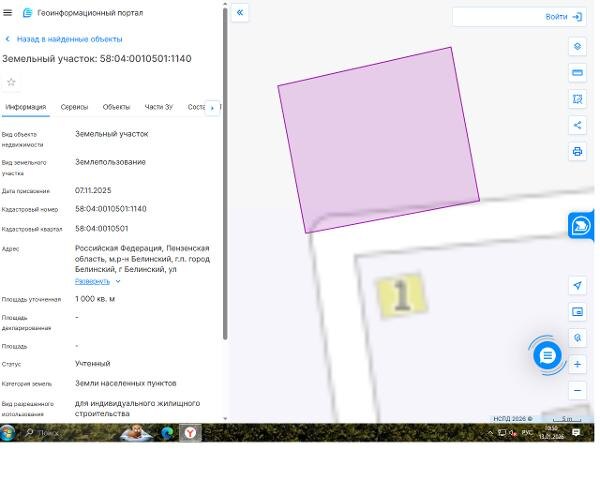Open Microsoft Edge from taskbar
The height and width of the screenshot is (480, 600).
point(167,433)
